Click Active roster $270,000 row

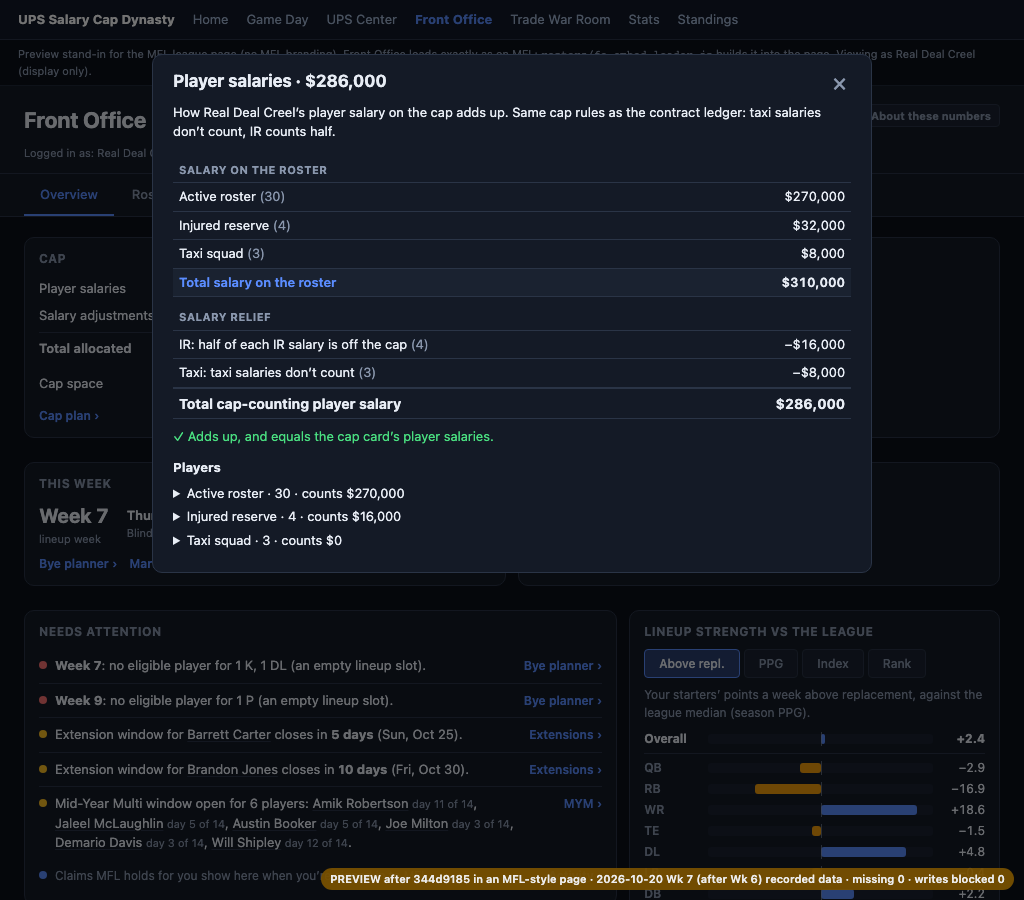(511, 197)
